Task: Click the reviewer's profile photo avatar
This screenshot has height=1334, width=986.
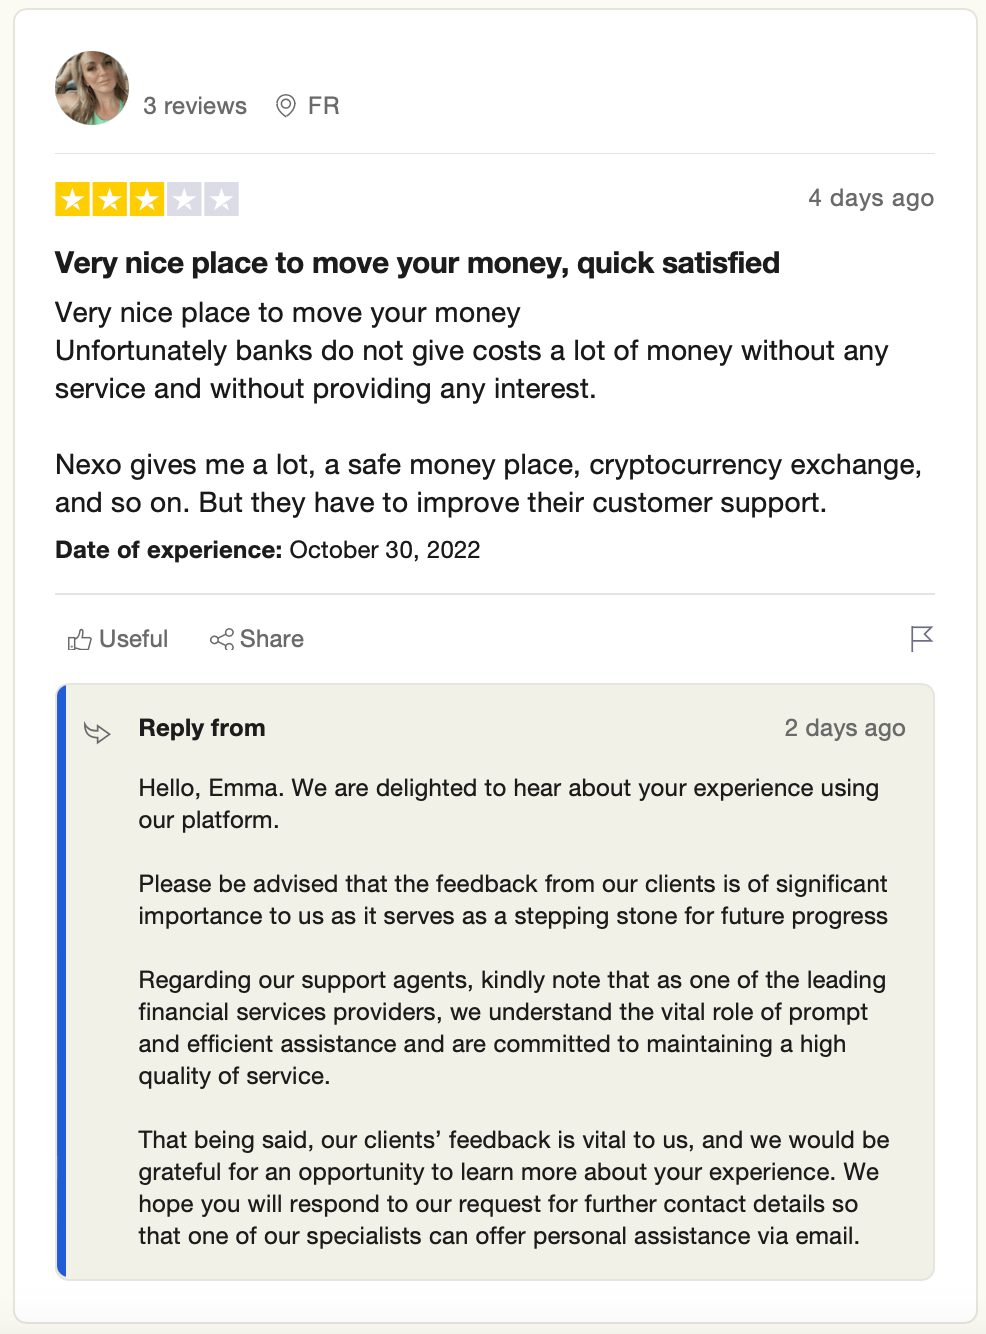Action: tap(92, 88)
